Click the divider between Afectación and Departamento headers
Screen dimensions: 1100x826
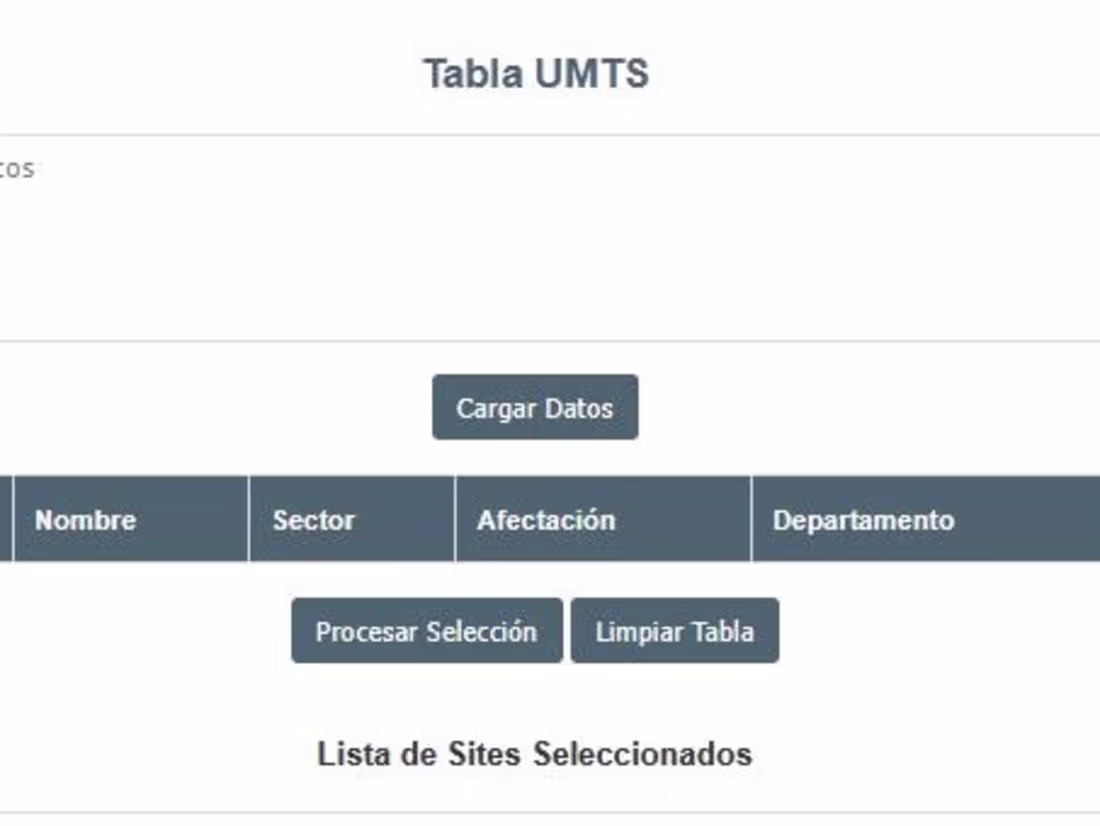[x=751, y=520]
